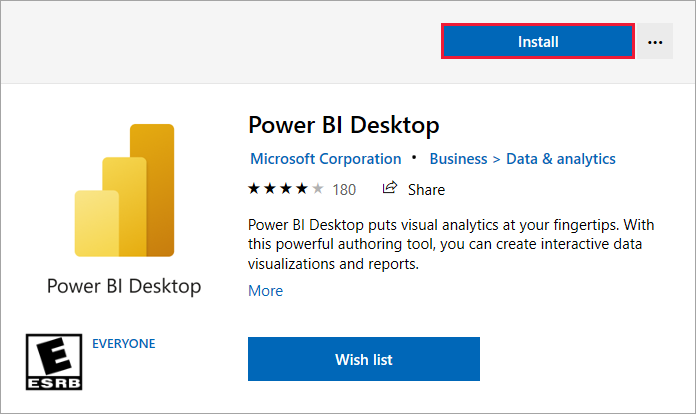Add the app to Wish list
The image size is (696, 414).
coord(364,359)
